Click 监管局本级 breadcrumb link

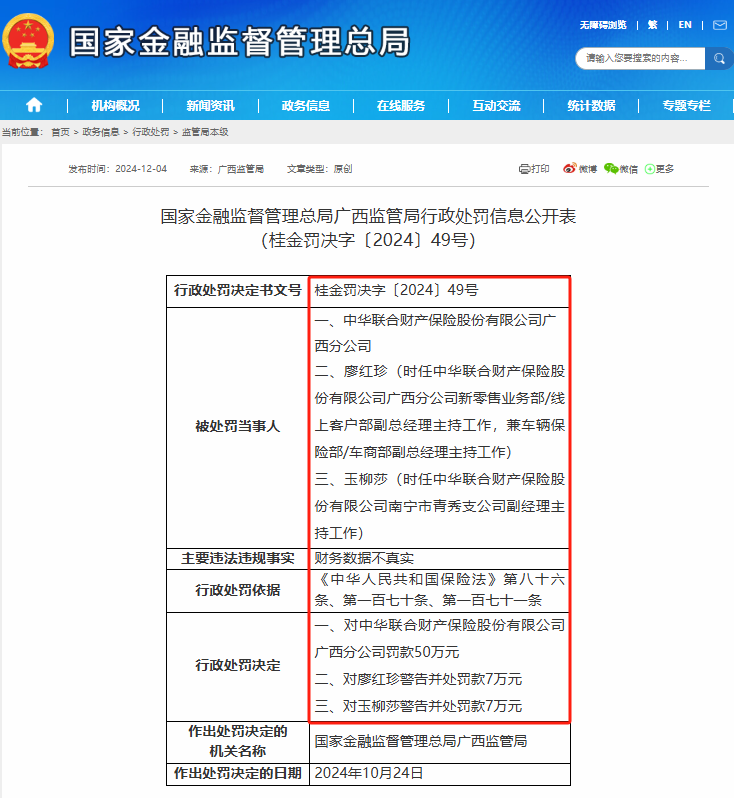(205, 132)
